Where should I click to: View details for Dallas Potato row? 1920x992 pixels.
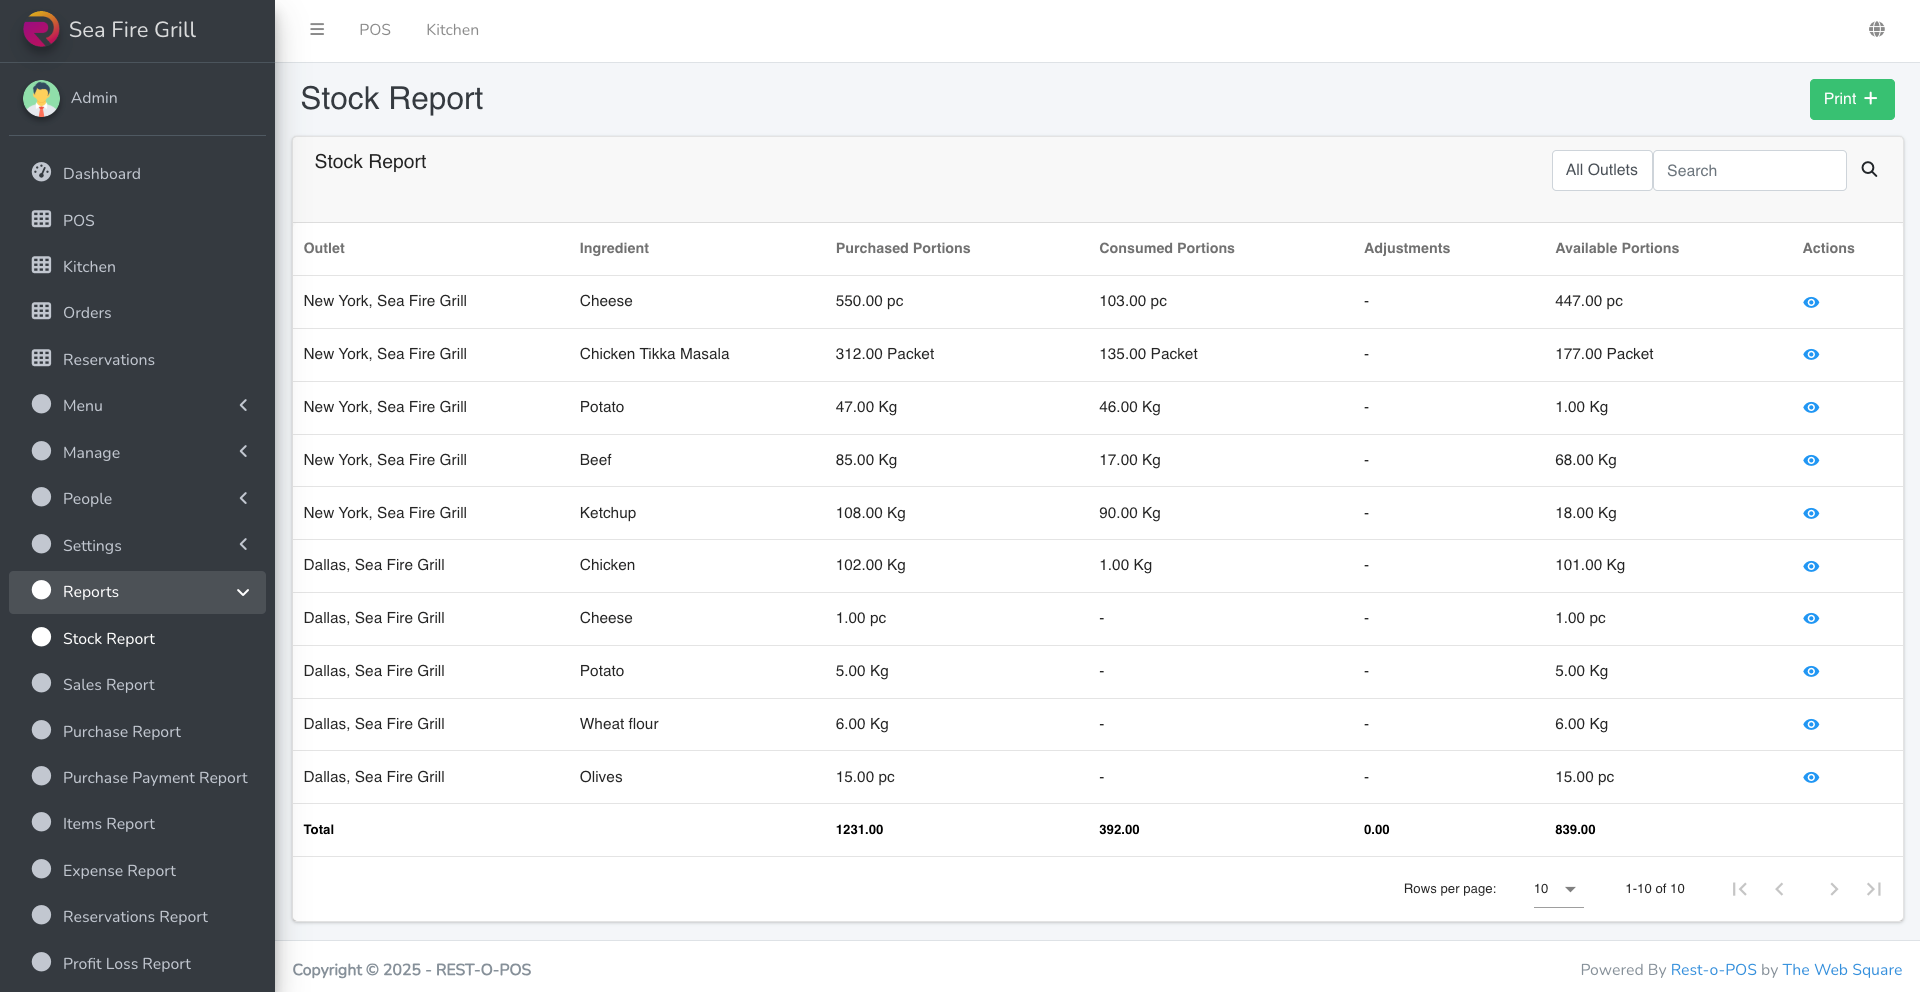click(1811, 672)
